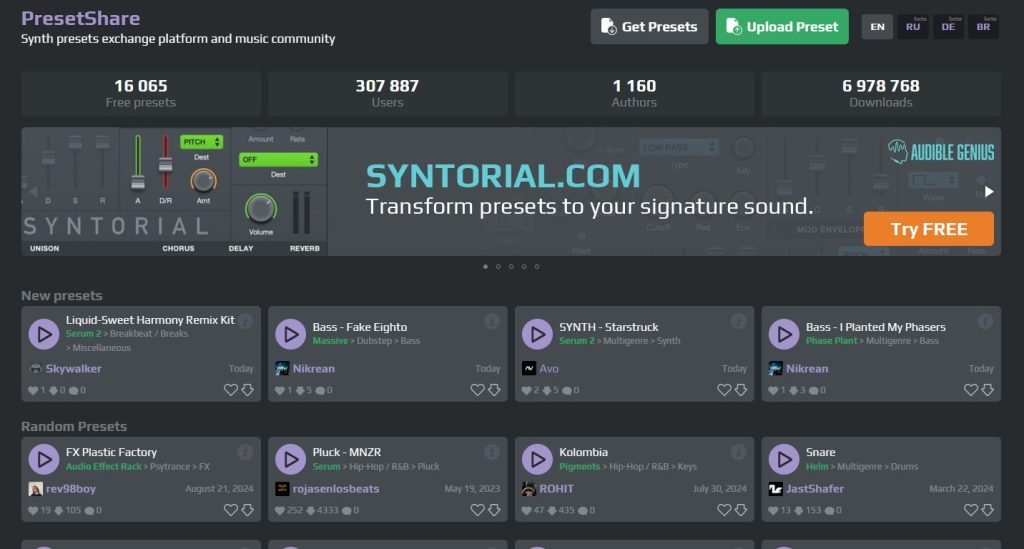Download Pluck - MNZR preset

pos(494,510)
